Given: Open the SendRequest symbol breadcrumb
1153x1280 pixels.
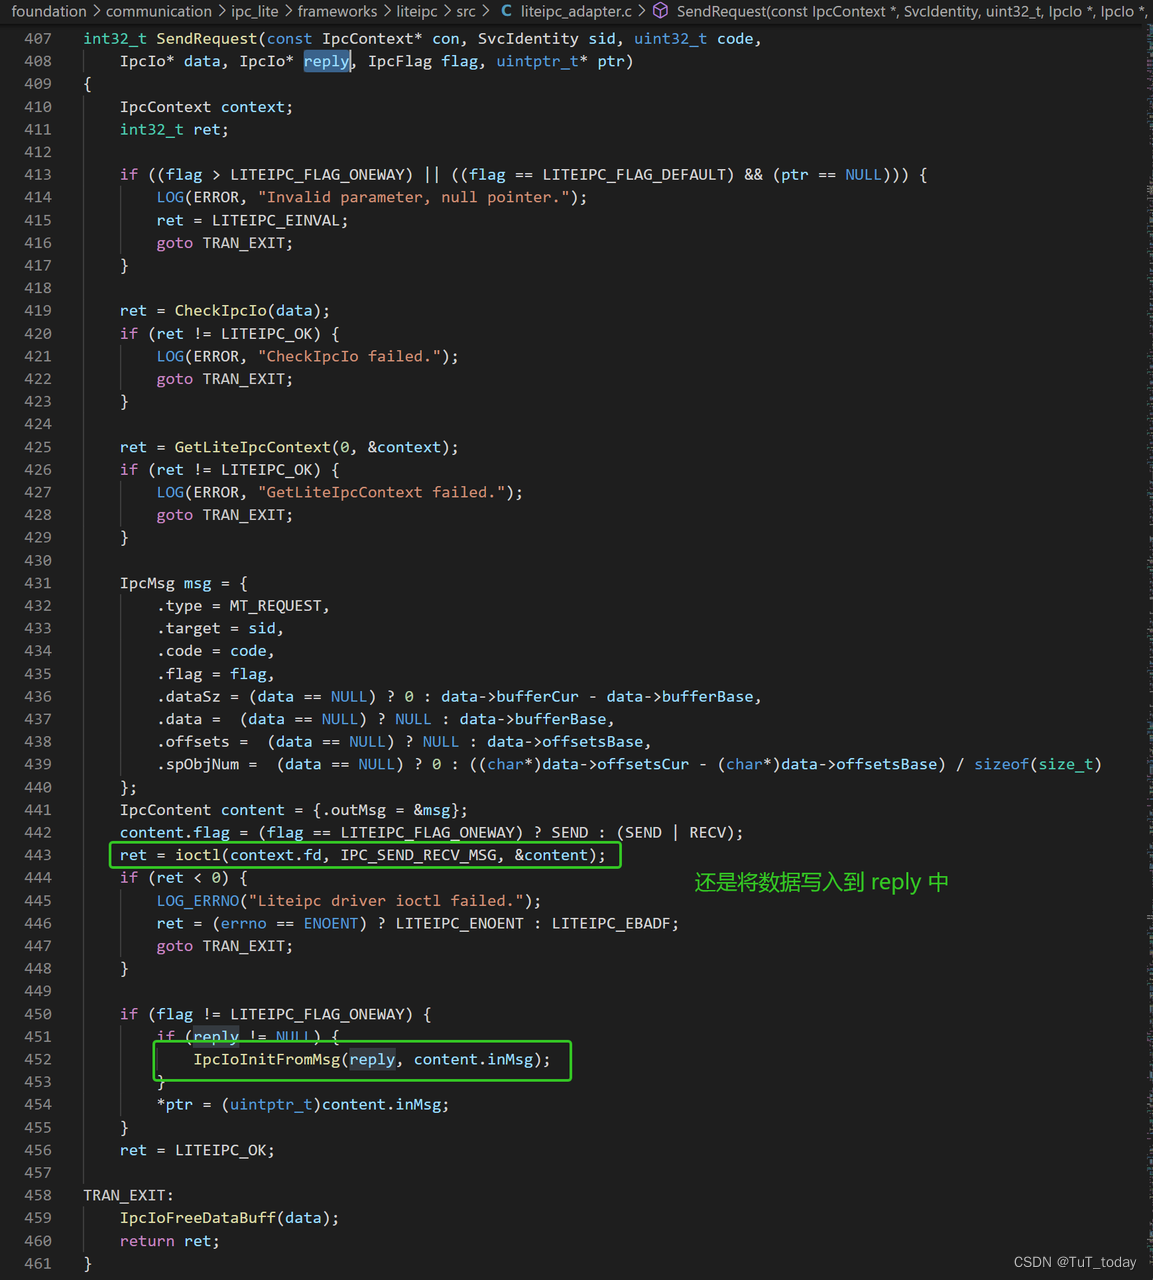Looking at the screenshot, I should (x=910, y=11).
